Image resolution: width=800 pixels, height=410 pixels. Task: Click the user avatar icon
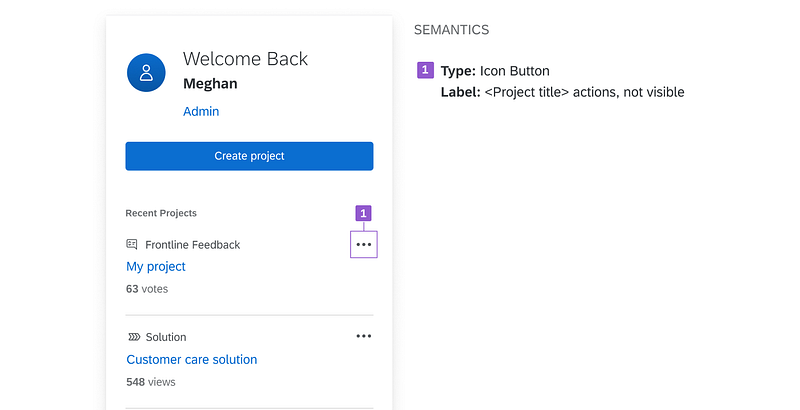147,72
